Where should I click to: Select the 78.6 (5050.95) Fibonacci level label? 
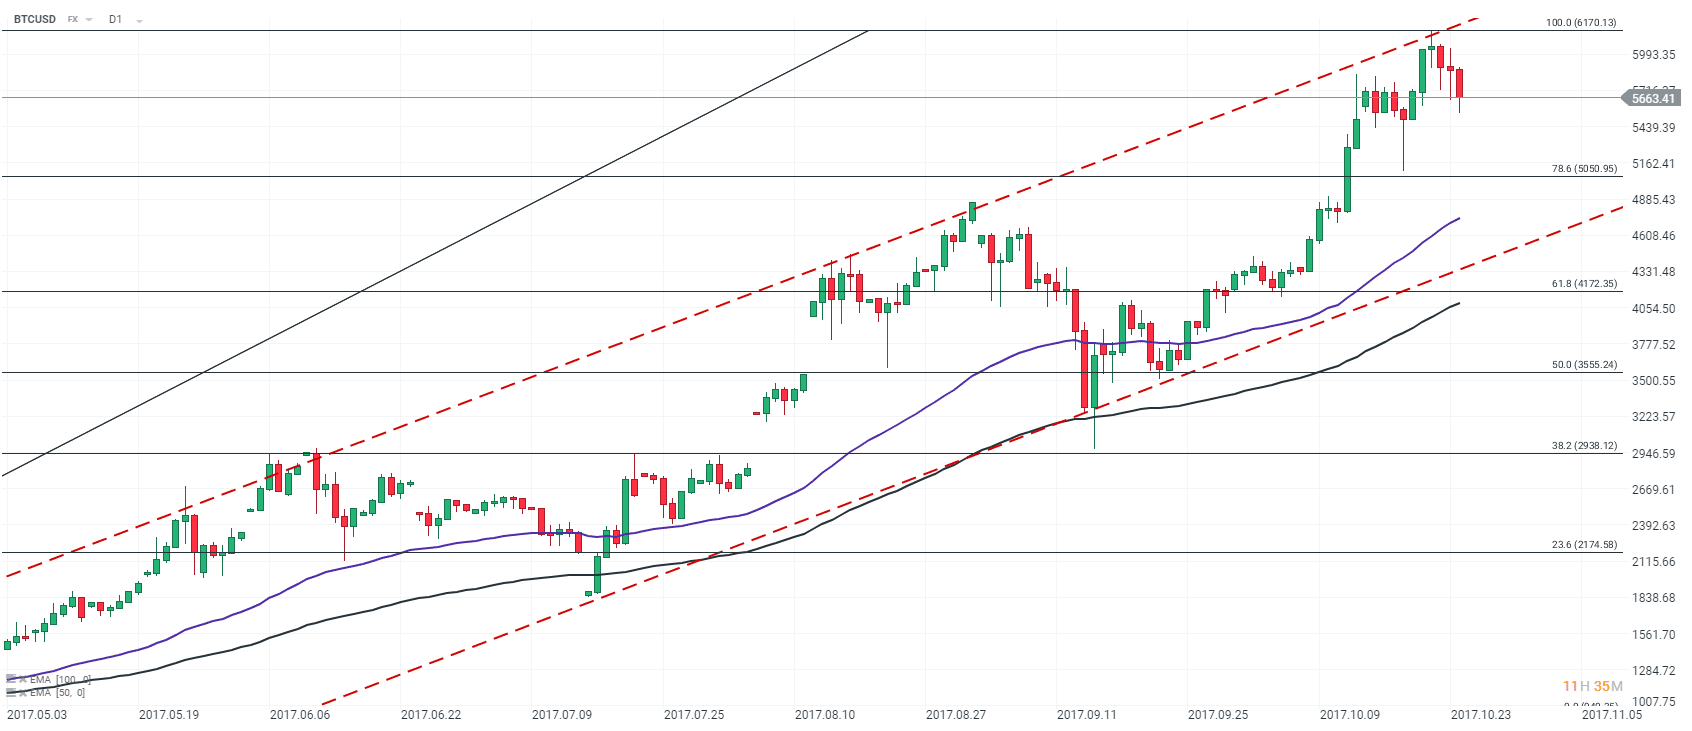1584,169
